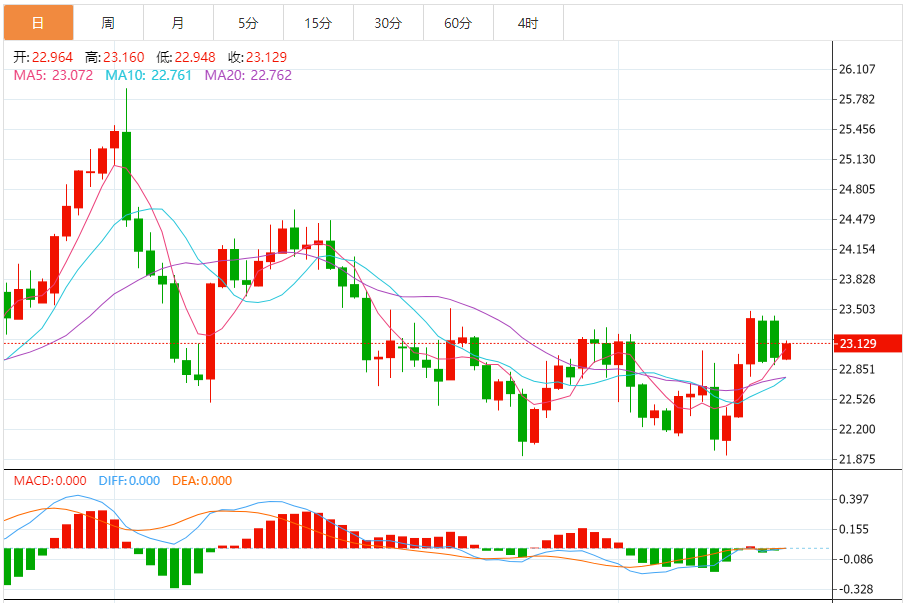
Task: Click the 0.155 MACD axis label
Action: pyautogui.click(x=854, y=530)
